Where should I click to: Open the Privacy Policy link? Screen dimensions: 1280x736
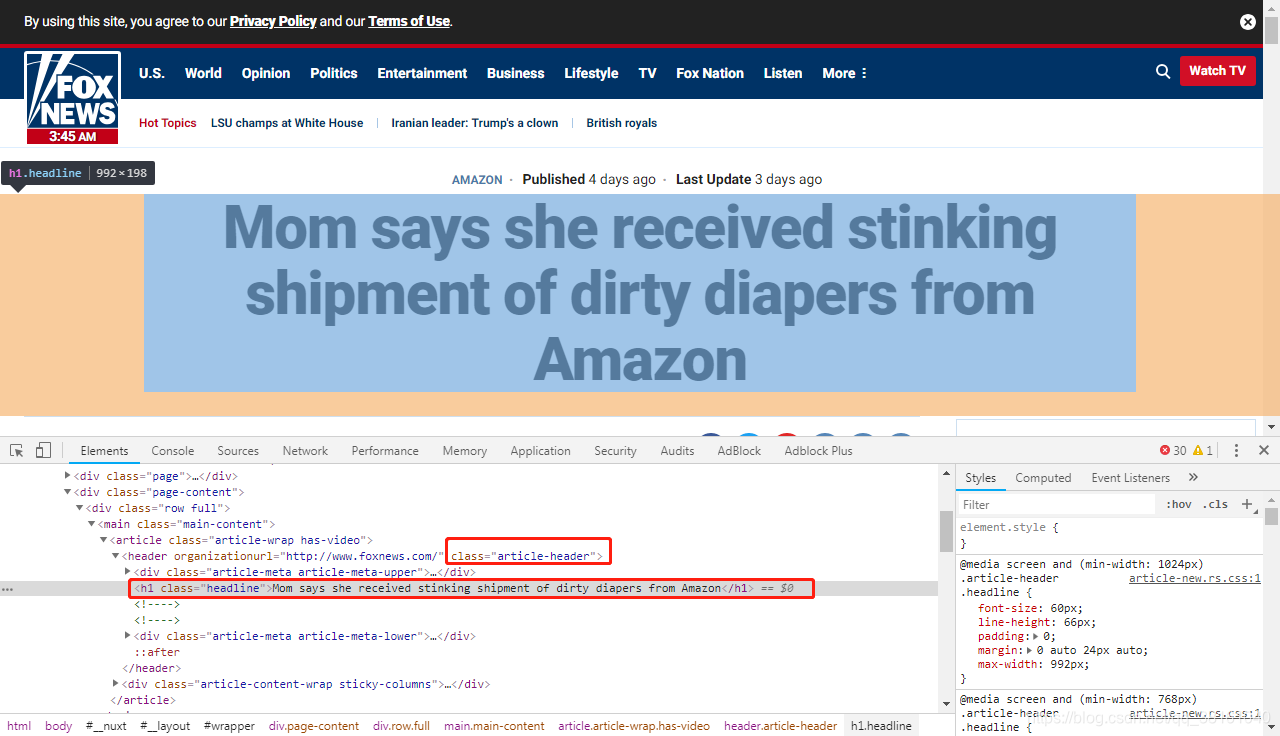pyautogui.click(x=273, y=21)
